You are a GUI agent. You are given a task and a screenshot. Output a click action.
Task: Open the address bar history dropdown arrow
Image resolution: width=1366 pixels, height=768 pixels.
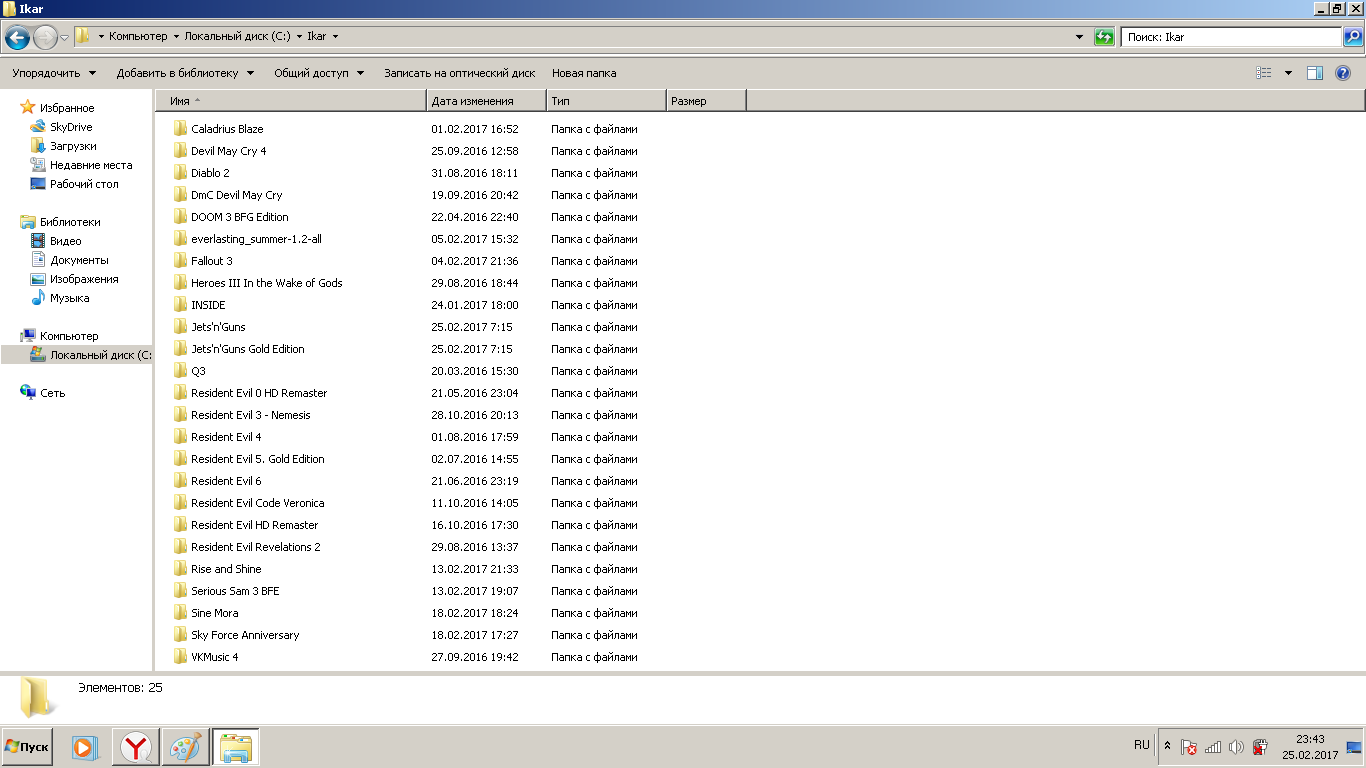1079,37
